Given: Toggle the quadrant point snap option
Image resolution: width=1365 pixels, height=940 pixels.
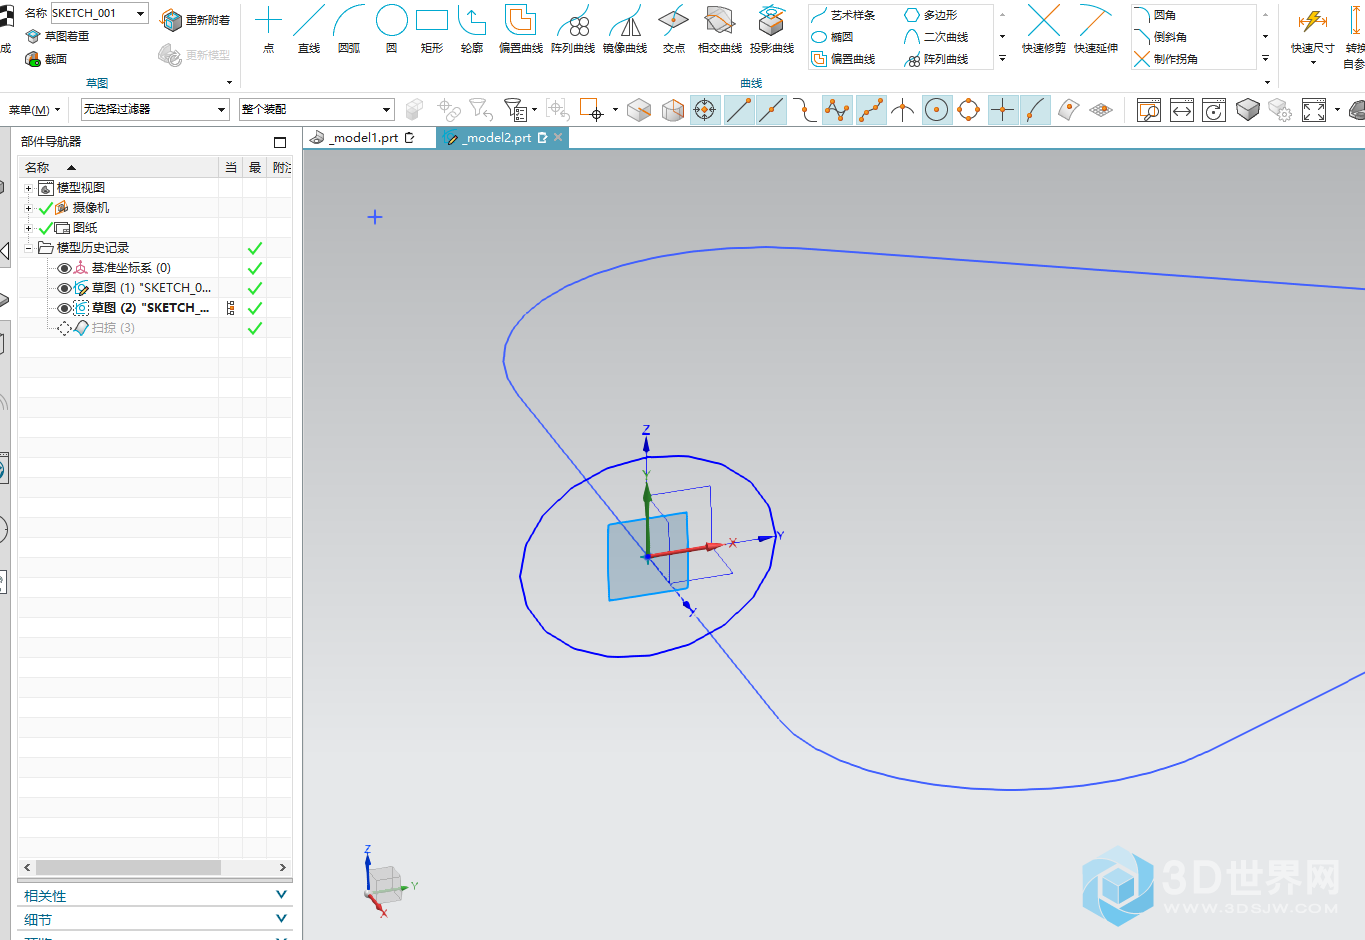Looking at the screenshot, I should 969,110.
